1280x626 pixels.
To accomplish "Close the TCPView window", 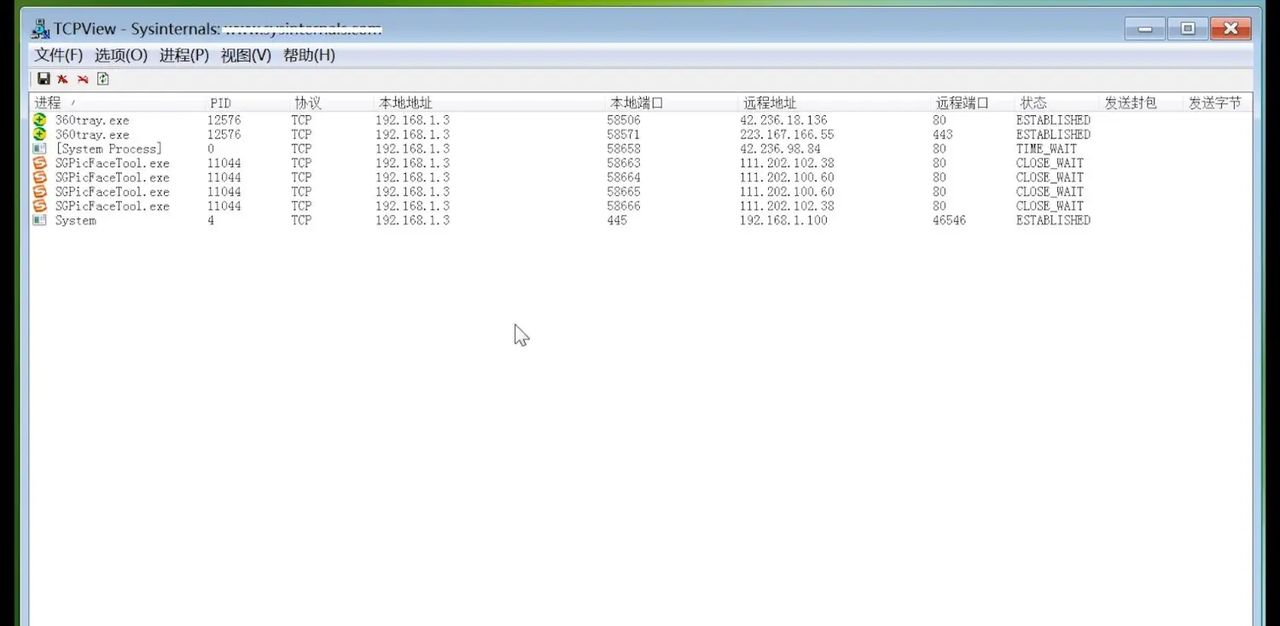I will pyautogui.click(x=1231, y=29).
